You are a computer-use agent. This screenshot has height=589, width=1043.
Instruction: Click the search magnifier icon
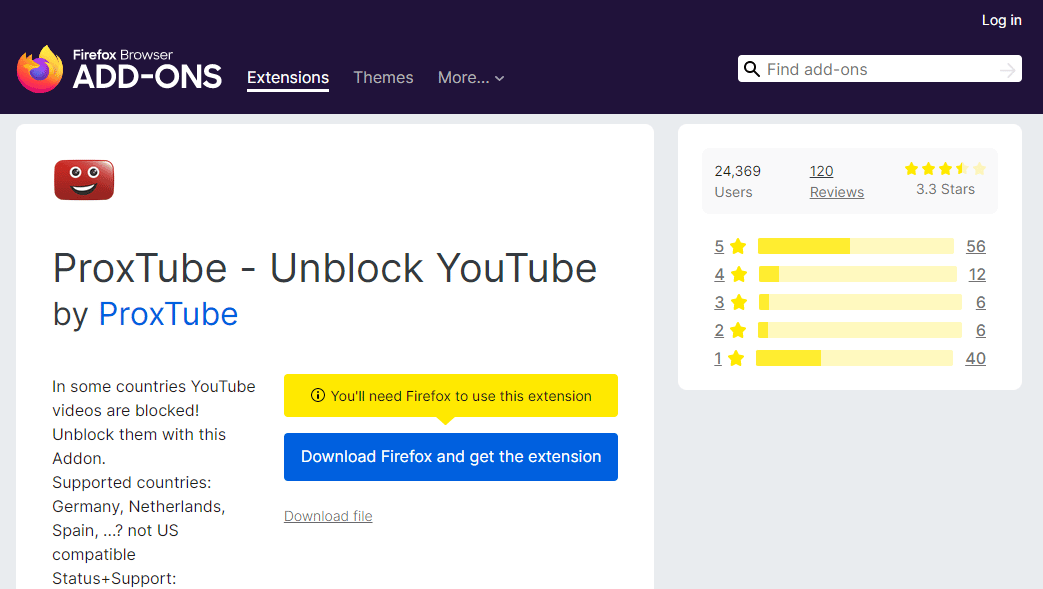click(752, 69)
